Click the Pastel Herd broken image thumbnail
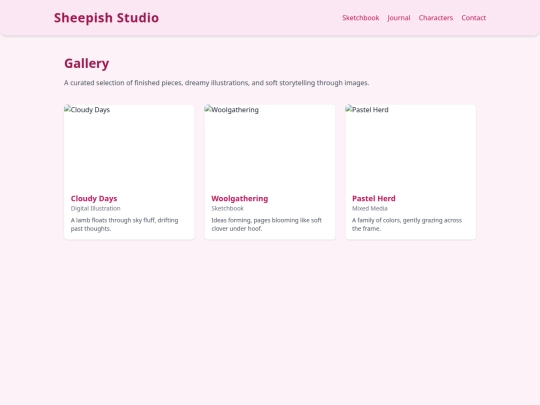The width and height of the screenshot is (540, 405). [x=411, y=147]
